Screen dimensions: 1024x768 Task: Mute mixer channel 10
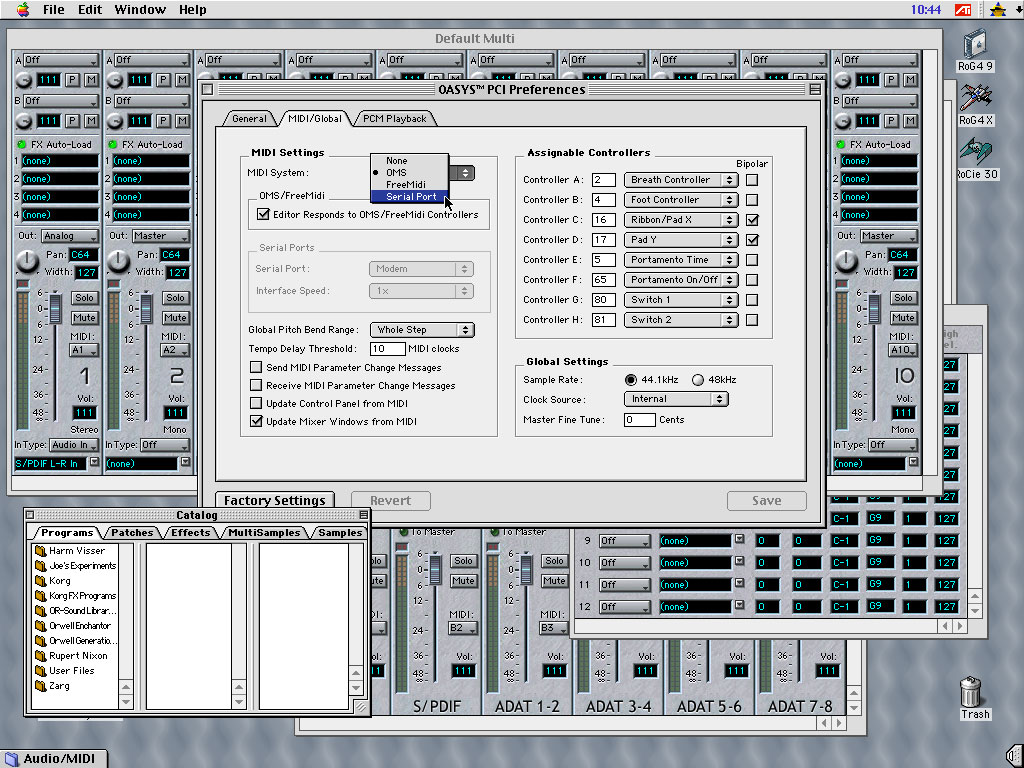pos(903,318)
